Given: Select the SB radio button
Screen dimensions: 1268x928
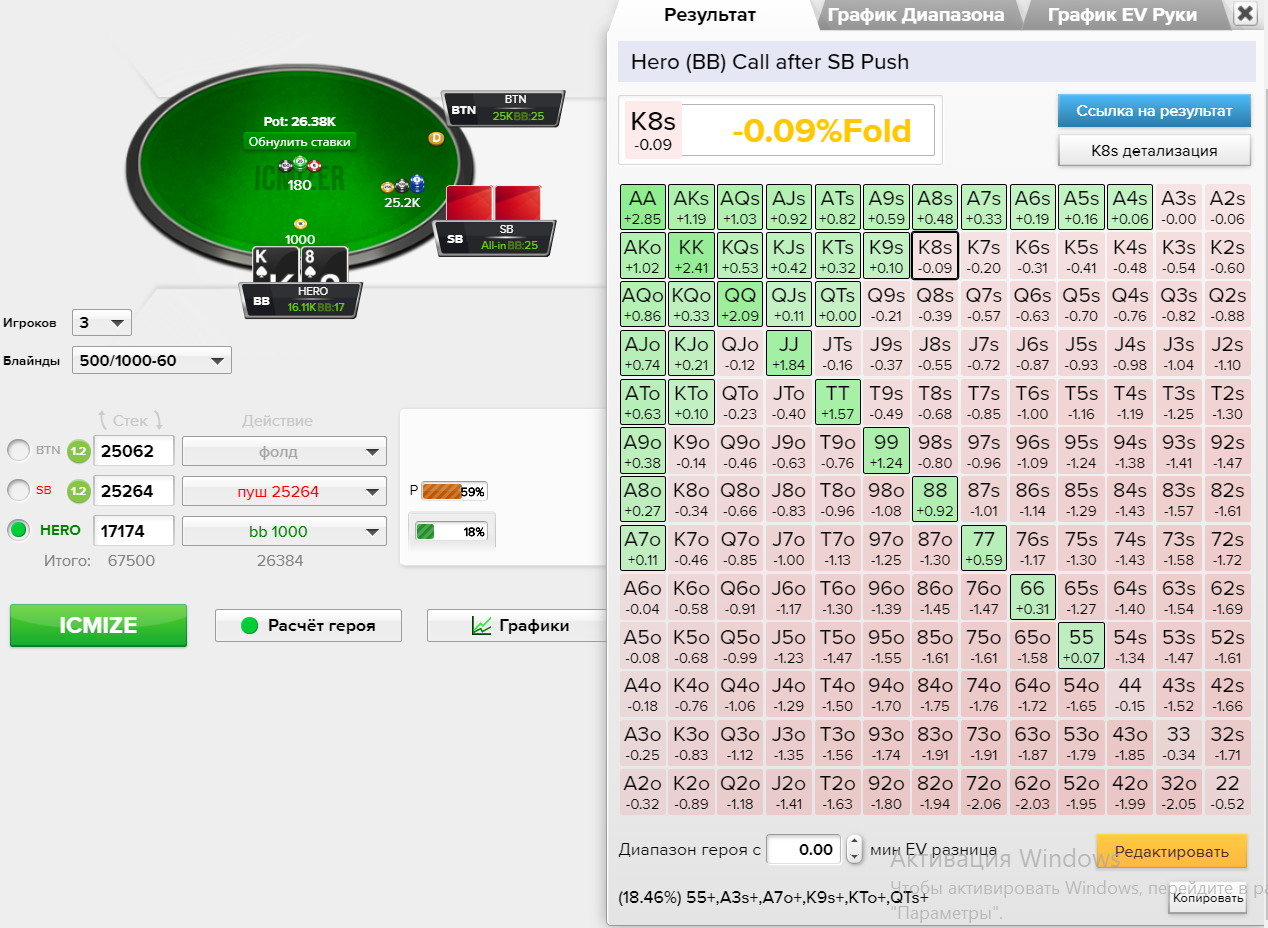Looking at the screenshot, I should tap(18, 491).
